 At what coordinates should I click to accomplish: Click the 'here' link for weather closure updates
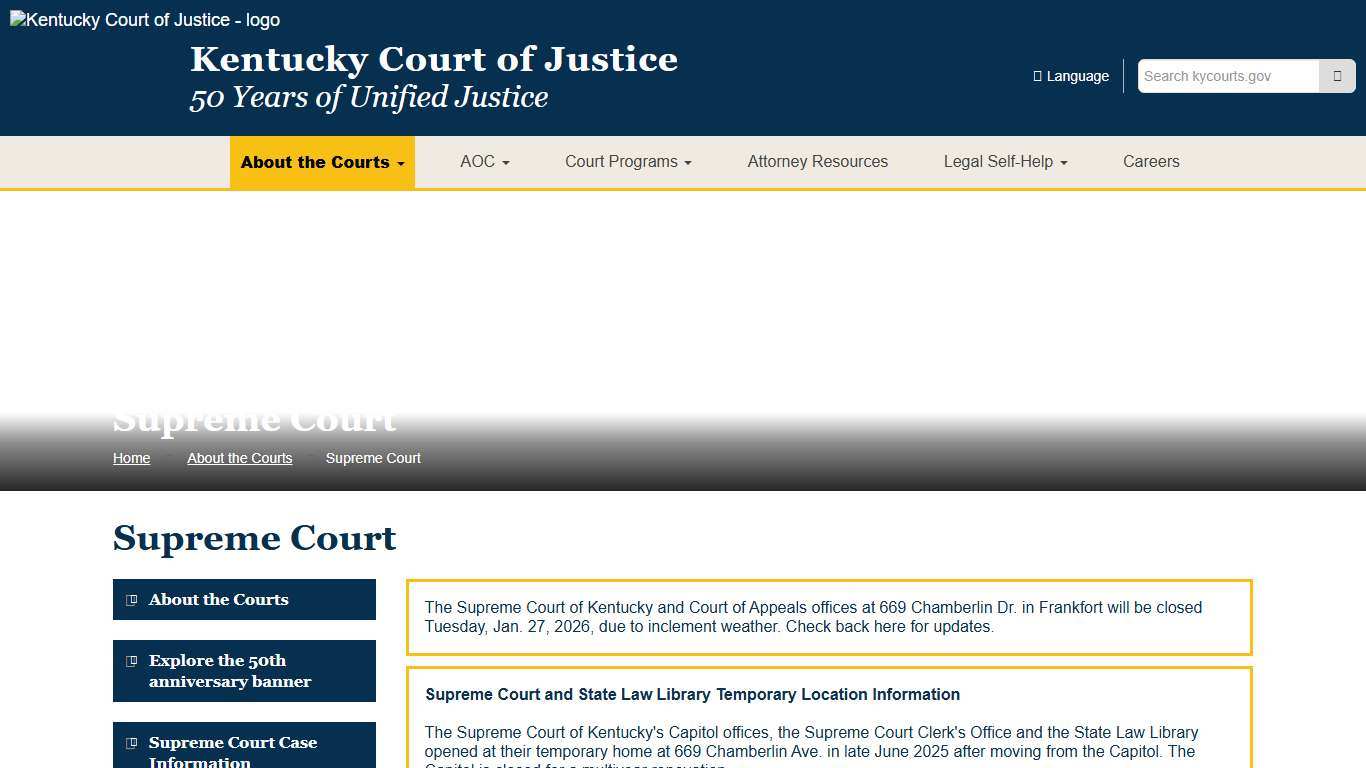pyautogui.click(x=885, y=626)
